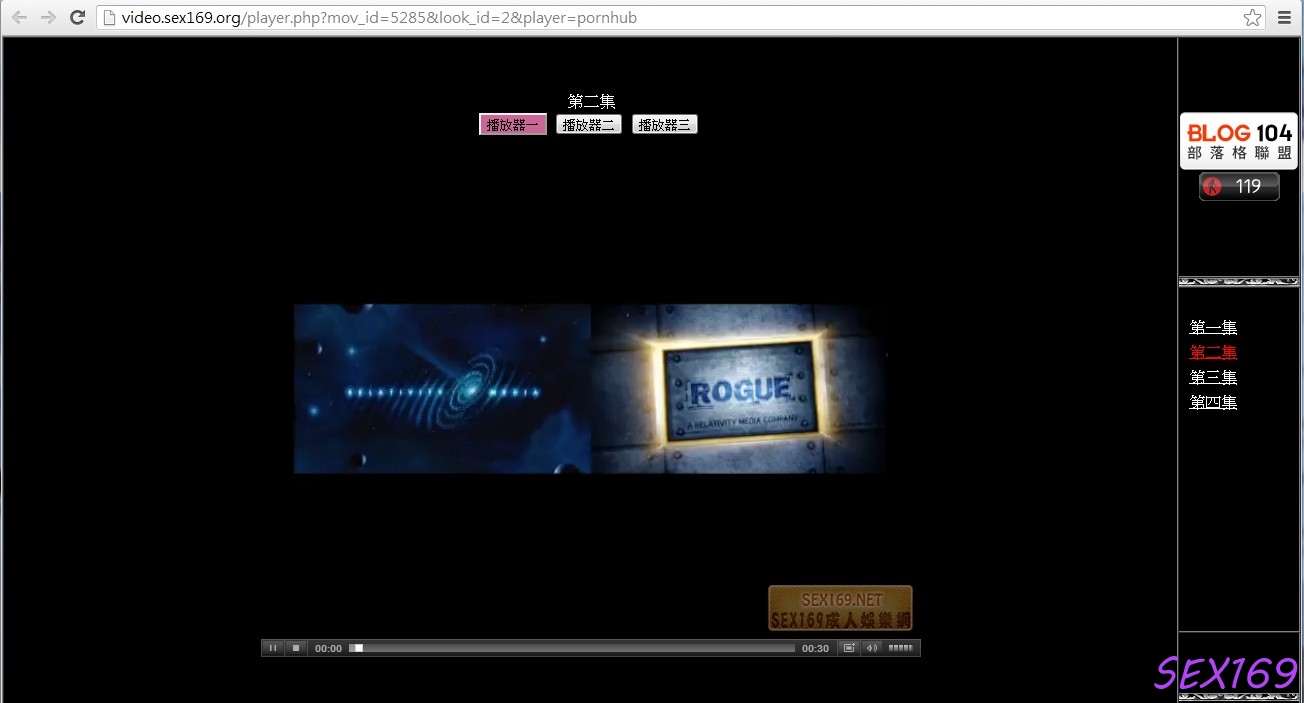Go back in the browser
Screen dimensions: 1304x703
point(20,18)
